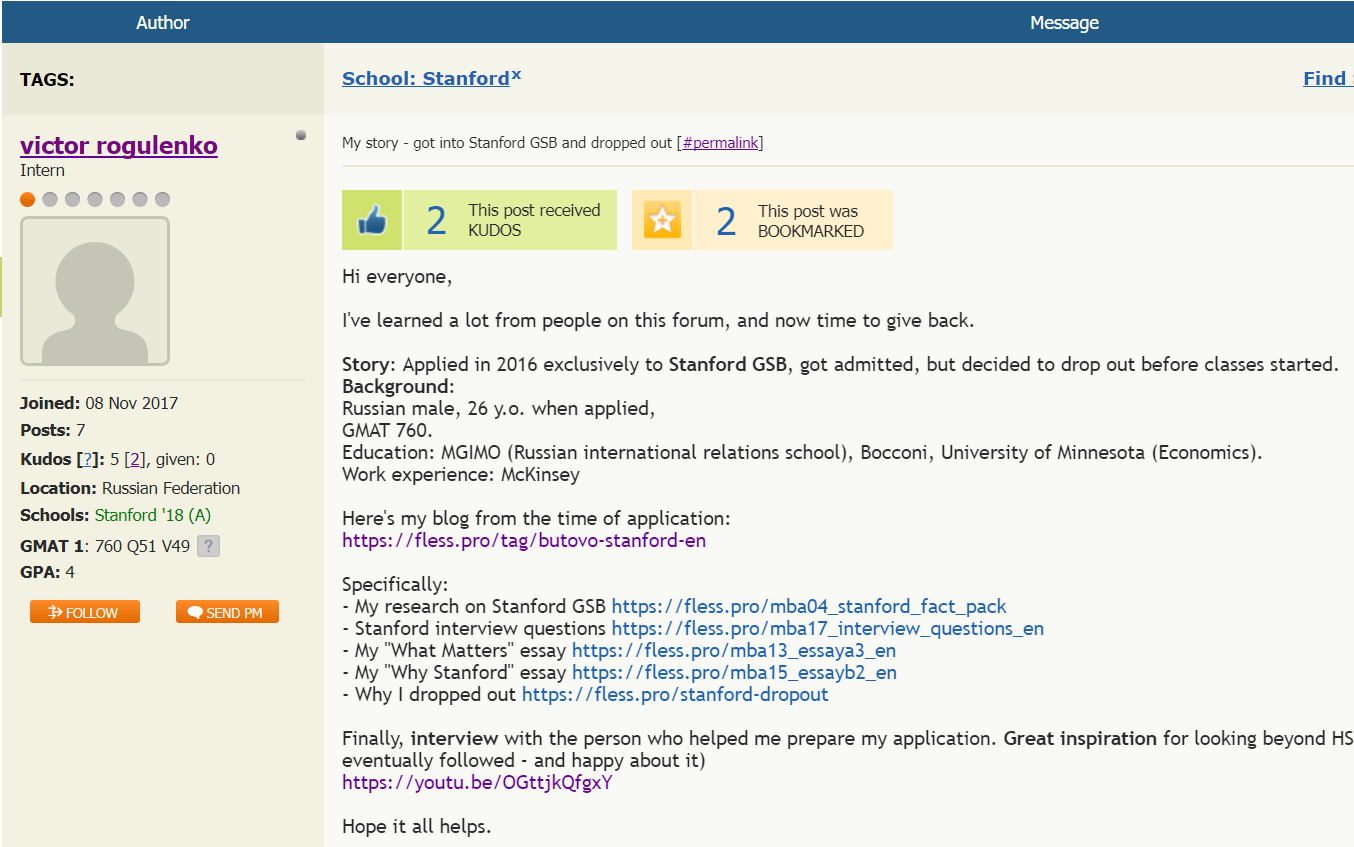
Task: Remove the School: Stanford filter with the x
Action: [516, 71]
